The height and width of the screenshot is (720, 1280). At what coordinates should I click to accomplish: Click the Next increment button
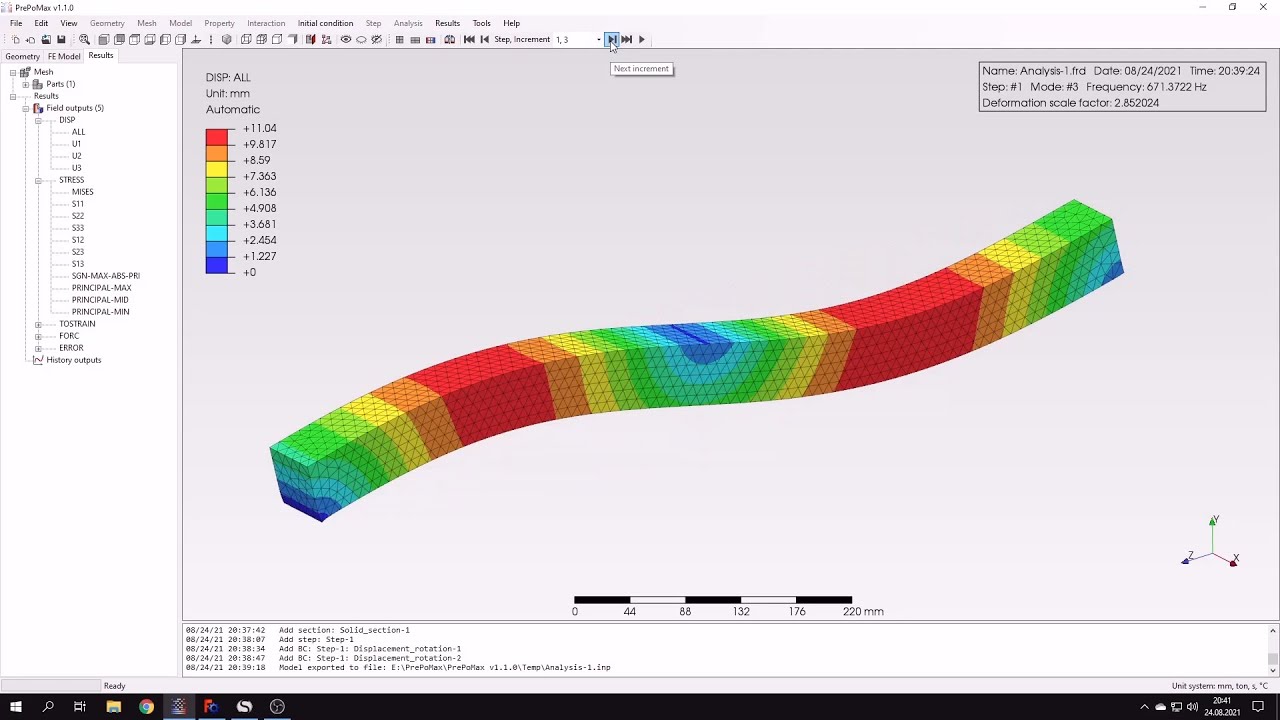tap(611, 39)
